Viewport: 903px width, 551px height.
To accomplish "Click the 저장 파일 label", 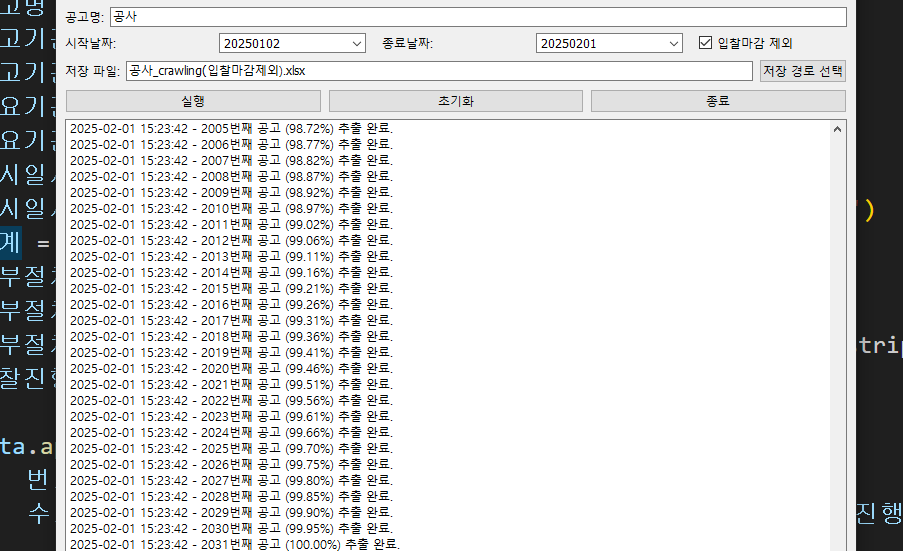I will click(x=92, y=71).
